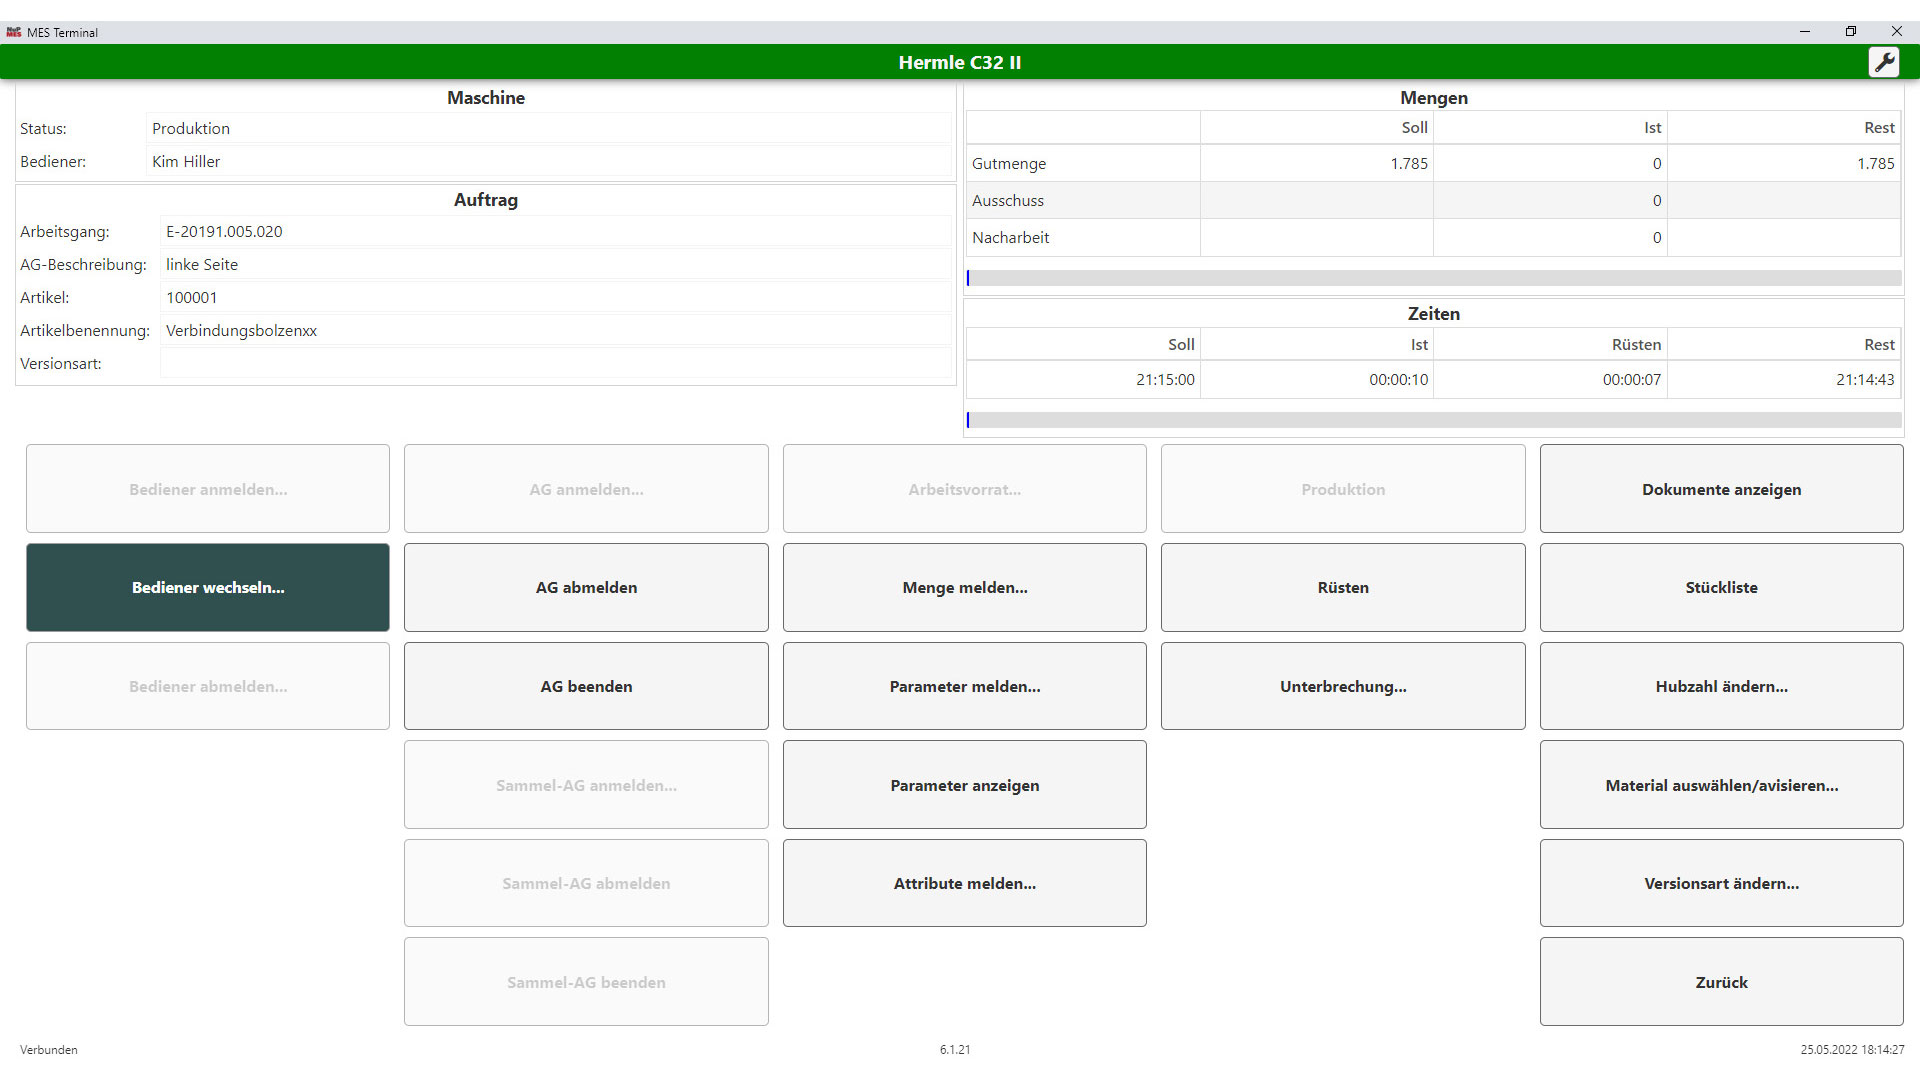
Task: Click the Mengen progress bar
Action: [x=1433, y=278]
